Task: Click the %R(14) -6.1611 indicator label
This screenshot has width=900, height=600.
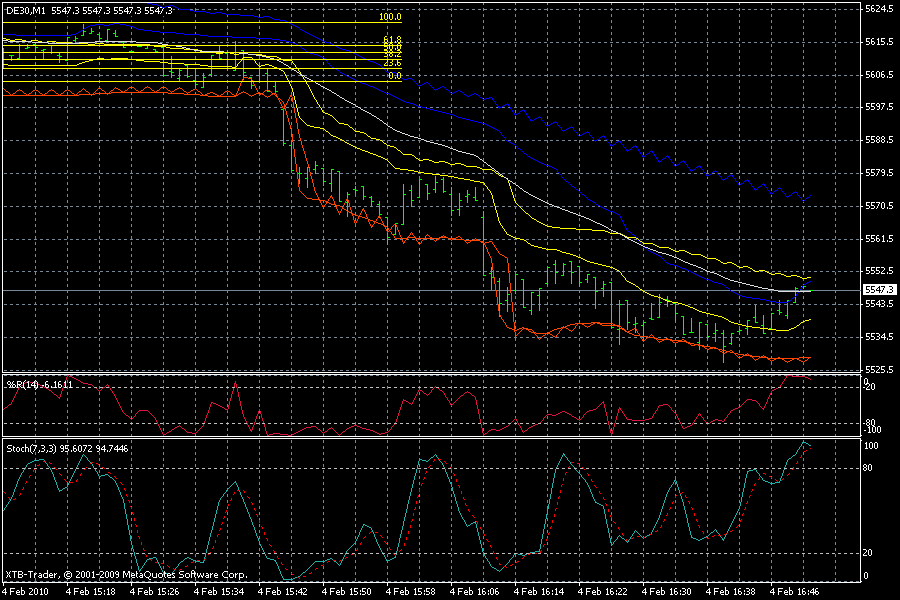Action: (x=40, y=385)
